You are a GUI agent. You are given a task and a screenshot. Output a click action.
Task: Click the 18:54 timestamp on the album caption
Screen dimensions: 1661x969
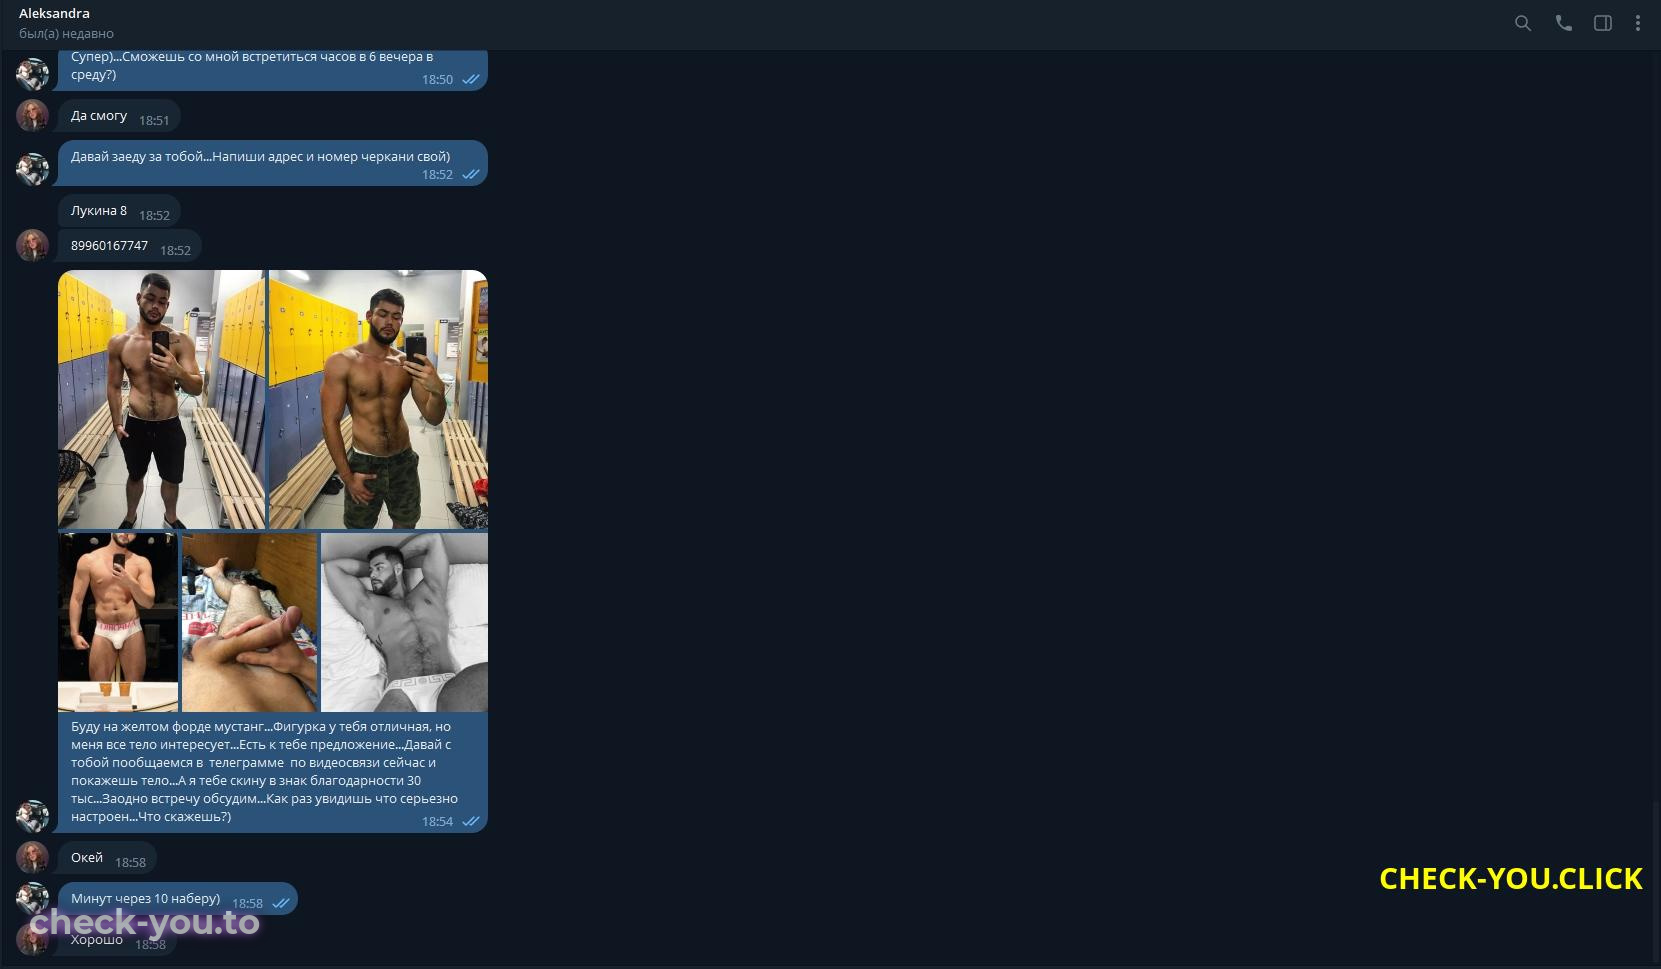point(437,822)
